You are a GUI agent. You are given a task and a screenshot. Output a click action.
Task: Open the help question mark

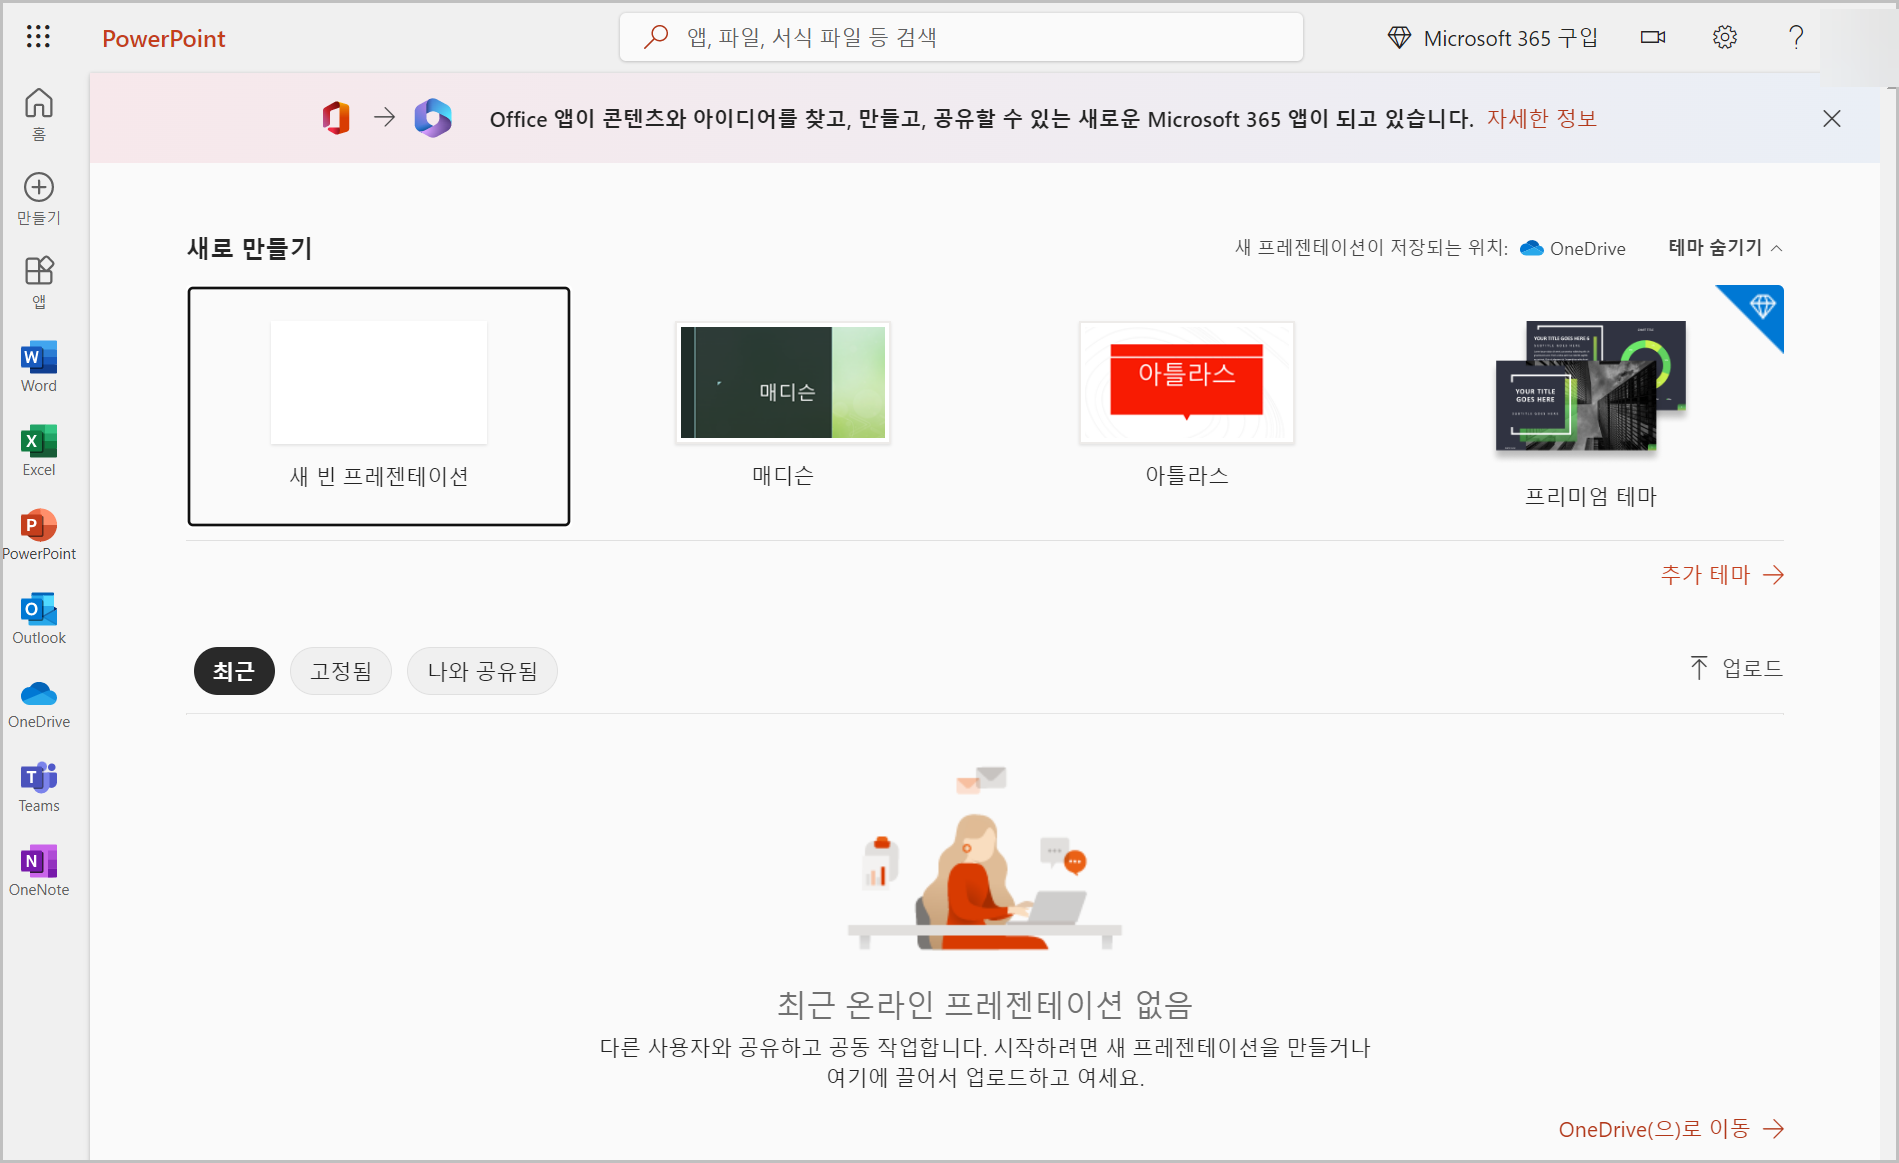click(1796, 37)
